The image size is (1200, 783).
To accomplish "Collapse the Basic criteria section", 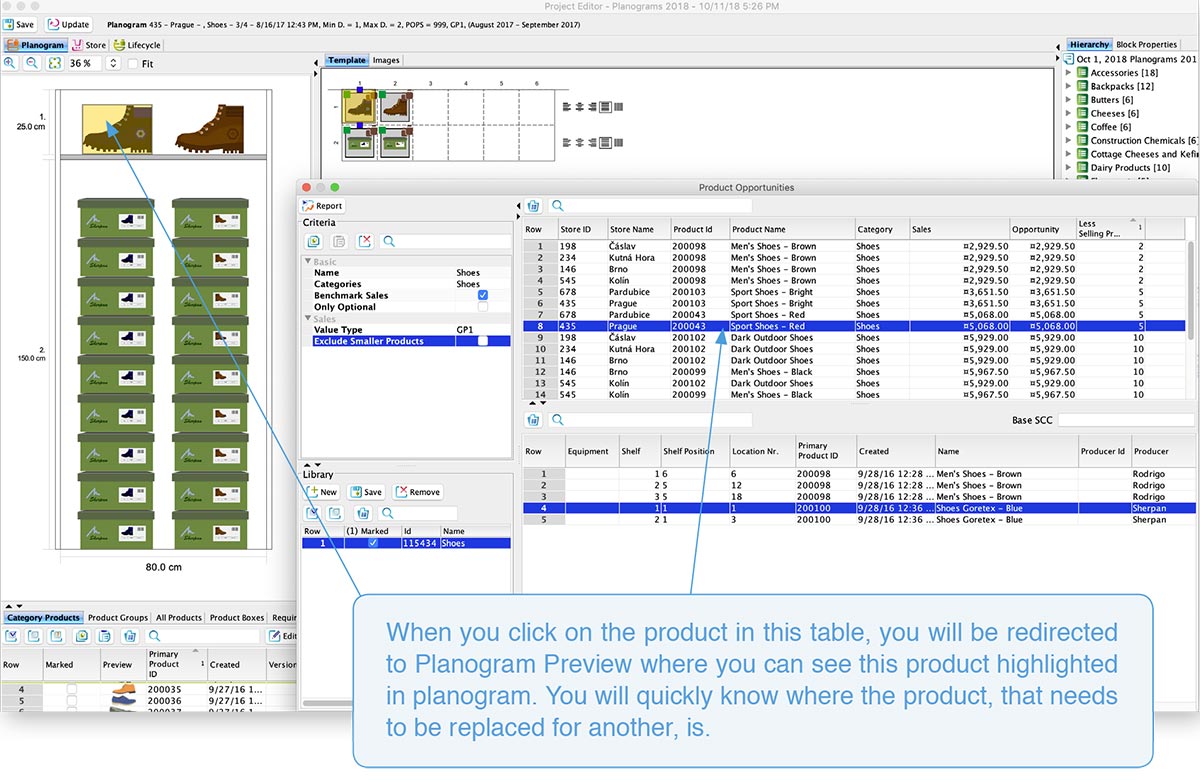I will (308, 262).
